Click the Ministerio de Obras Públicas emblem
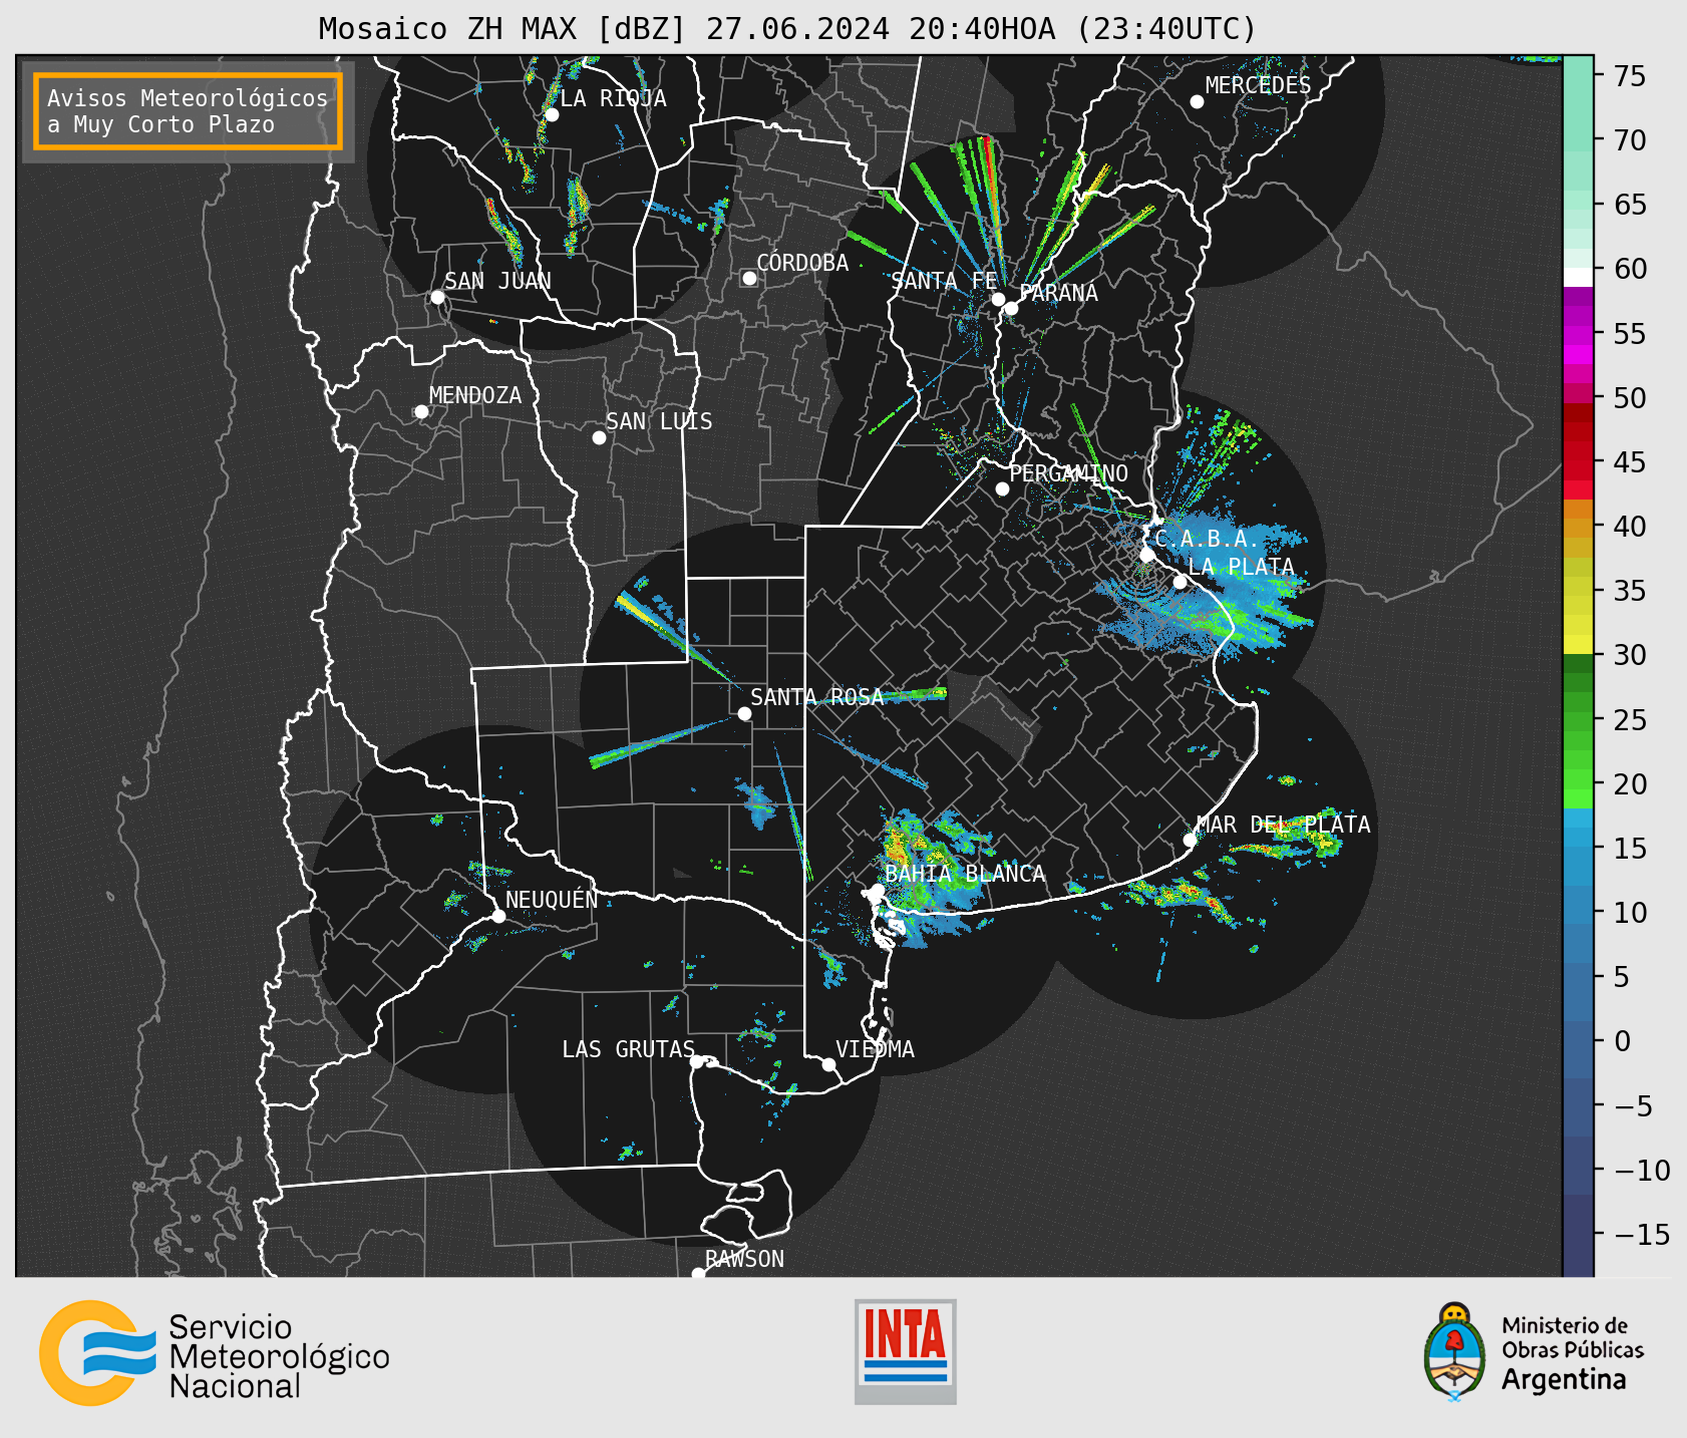 point(1455,1351)
